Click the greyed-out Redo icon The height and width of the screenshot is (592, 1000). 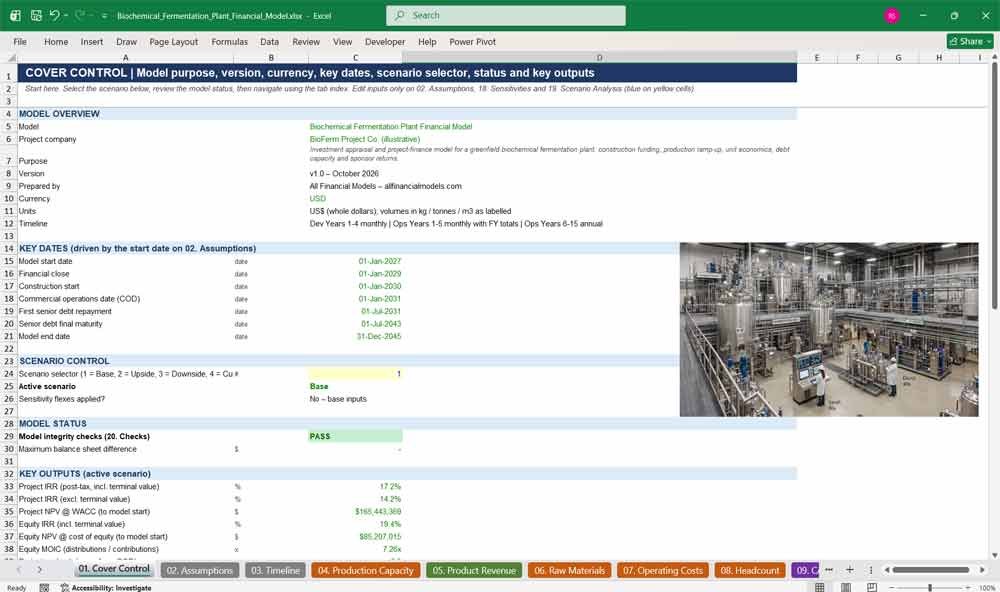[80, 15]
